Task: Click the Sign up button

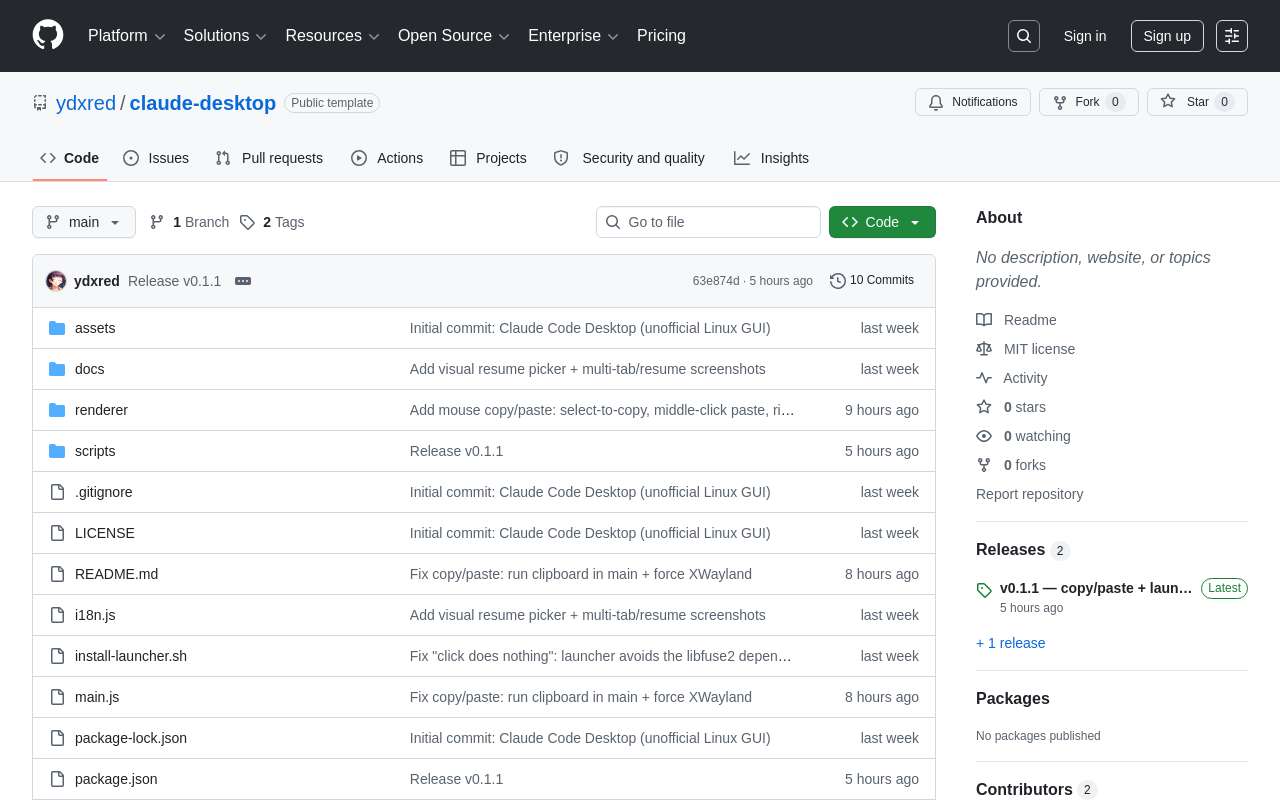Action: coord(1167,36)
